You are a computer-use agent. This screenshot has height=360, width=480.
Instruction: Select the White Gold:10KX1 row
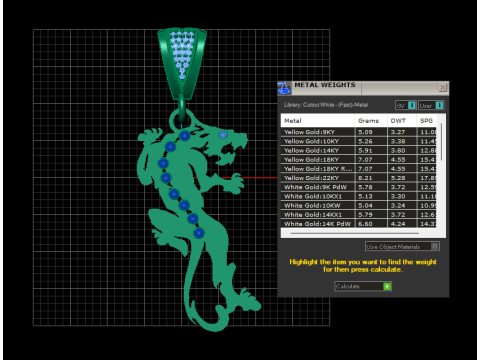[358, 196]
